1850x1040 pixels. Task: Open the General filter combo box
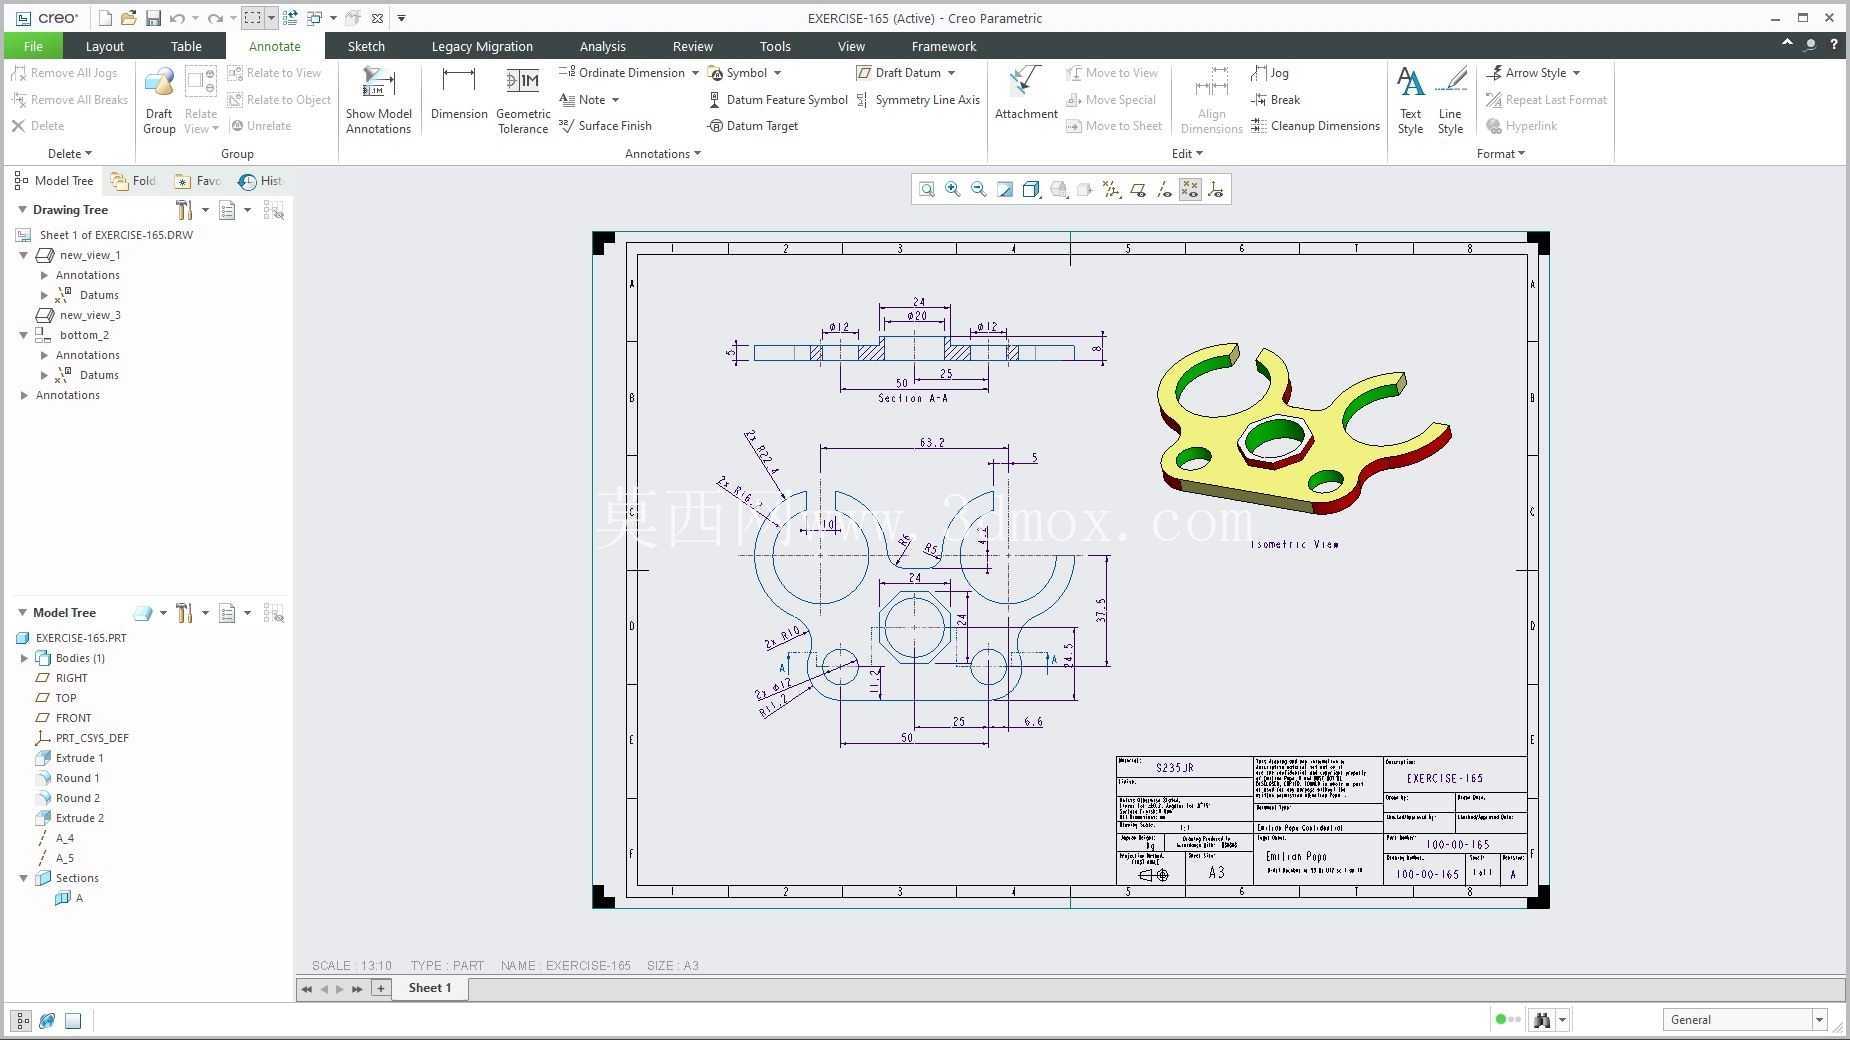tap(1745, 1020)
